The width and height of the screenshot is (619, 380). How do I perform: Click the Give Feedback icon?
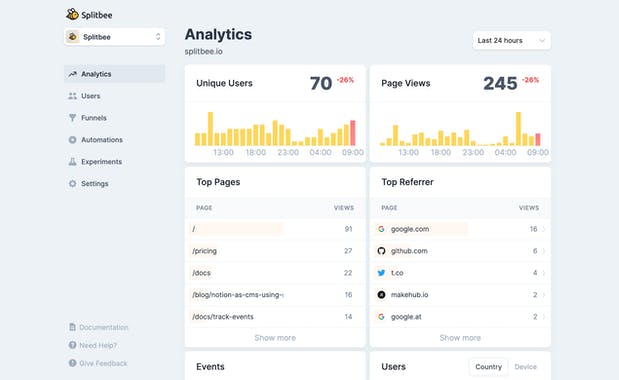point(72,363)
